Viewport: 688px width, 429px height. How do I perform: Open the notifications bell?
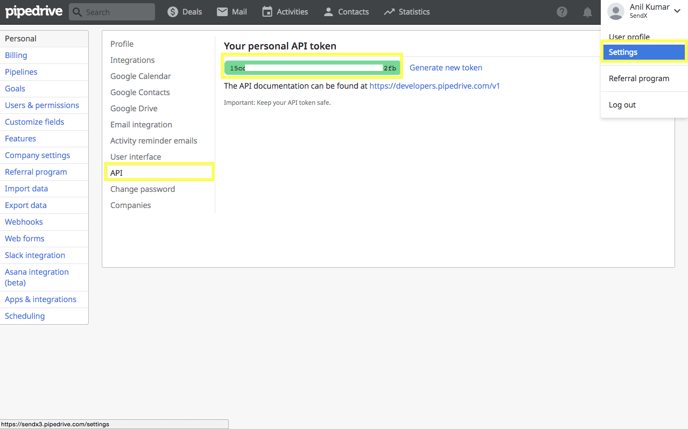587,12
